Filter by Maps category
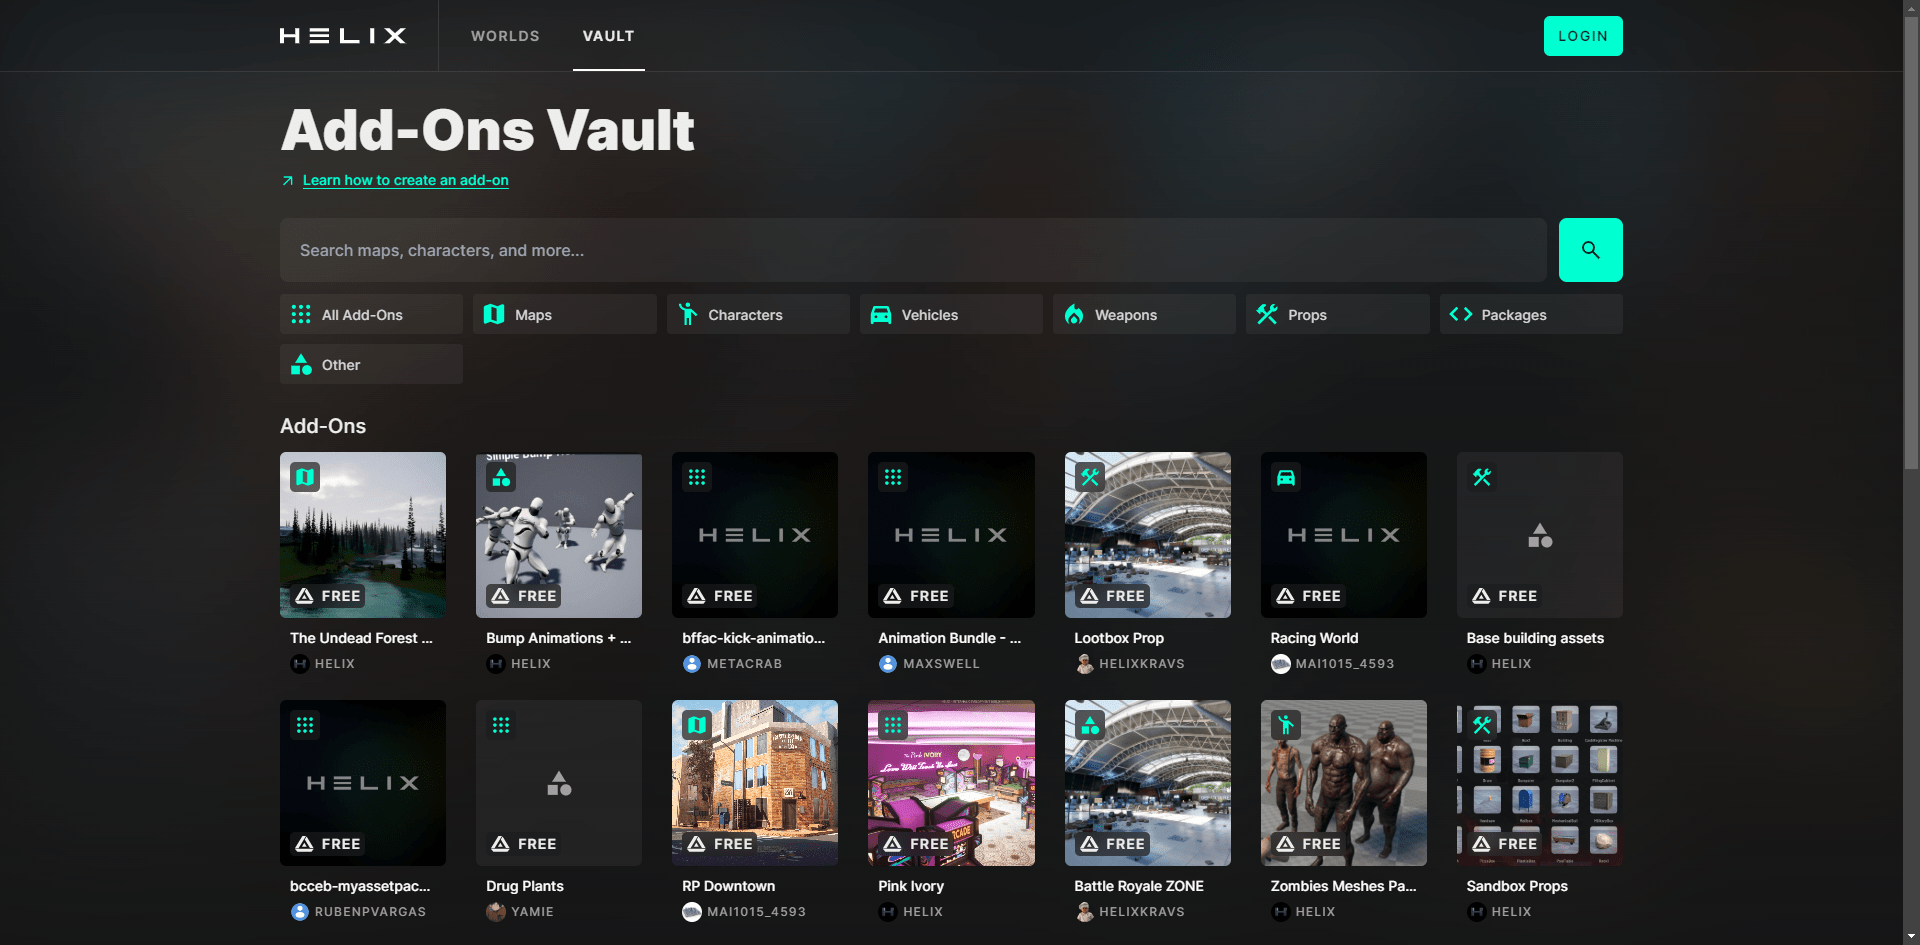Viewport: 1920px width, 945px height. pos(564,315)
